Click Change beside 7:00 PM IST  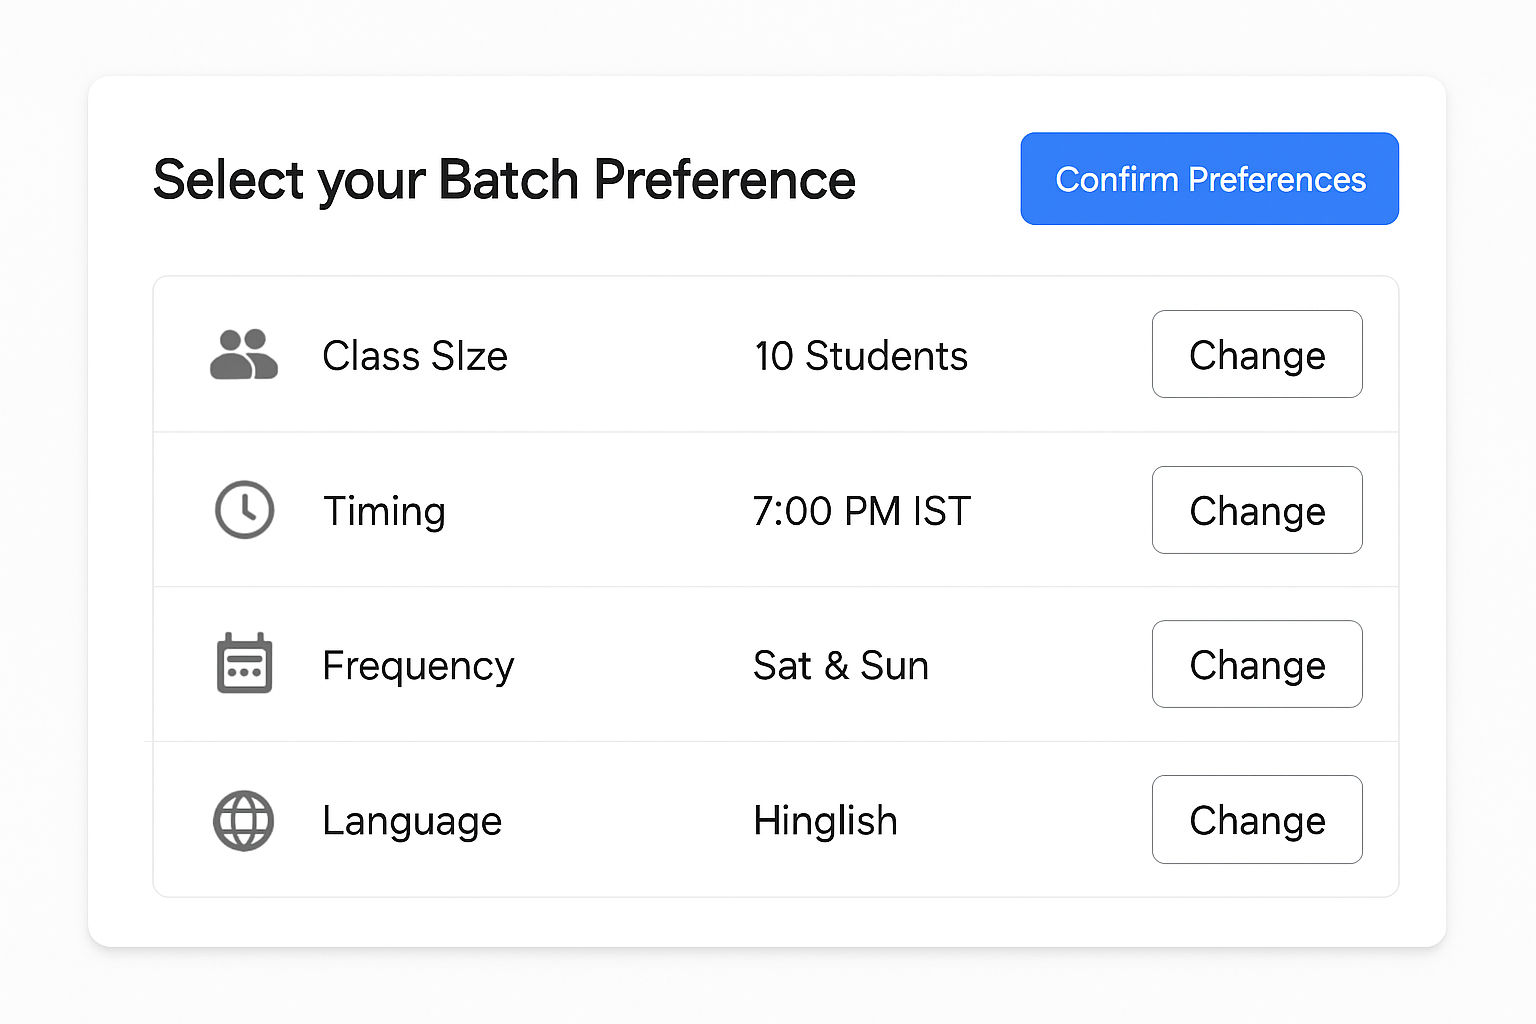(x=1257, y=510)
